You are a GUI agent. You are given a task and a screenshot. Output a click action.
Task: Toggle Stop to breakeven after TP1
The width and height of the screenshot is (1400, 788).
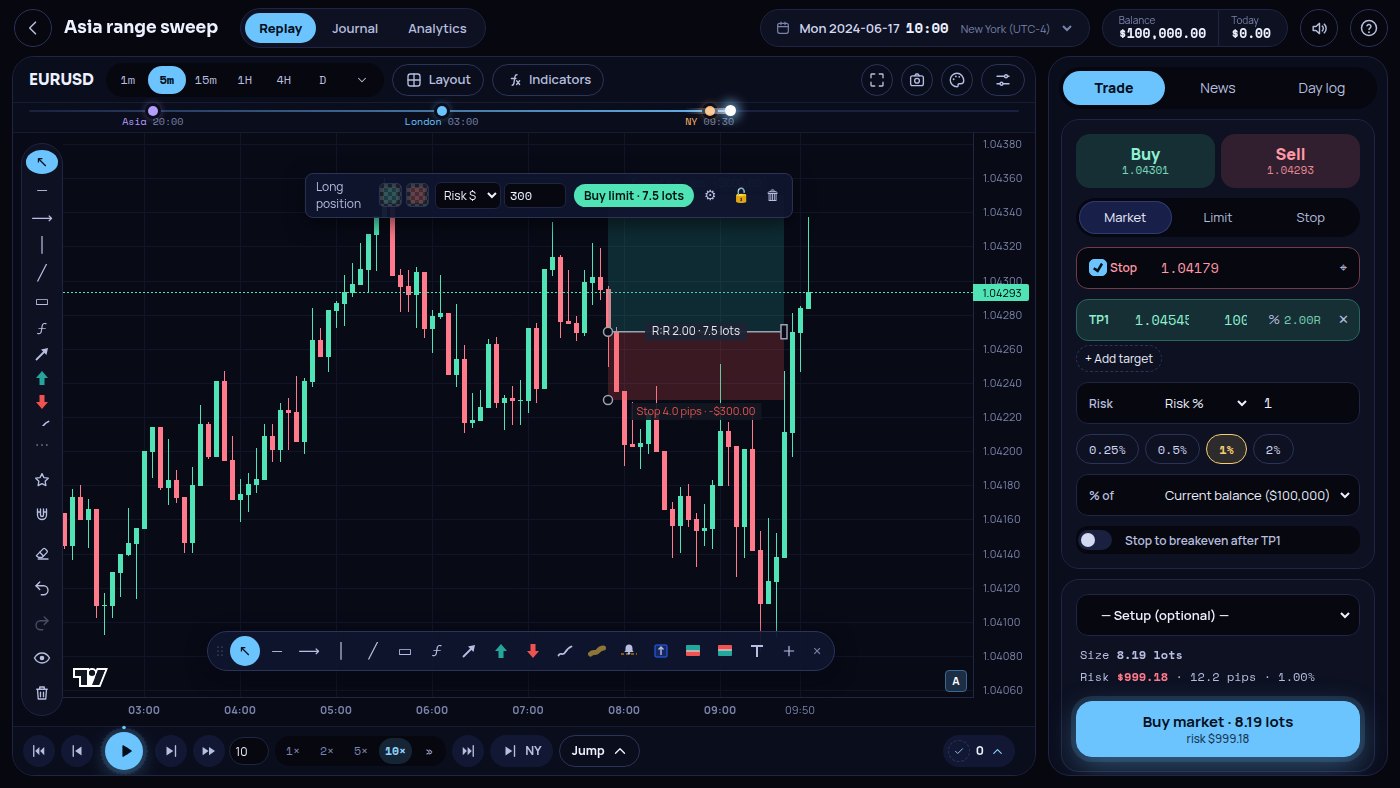[x=1095, y=541]
